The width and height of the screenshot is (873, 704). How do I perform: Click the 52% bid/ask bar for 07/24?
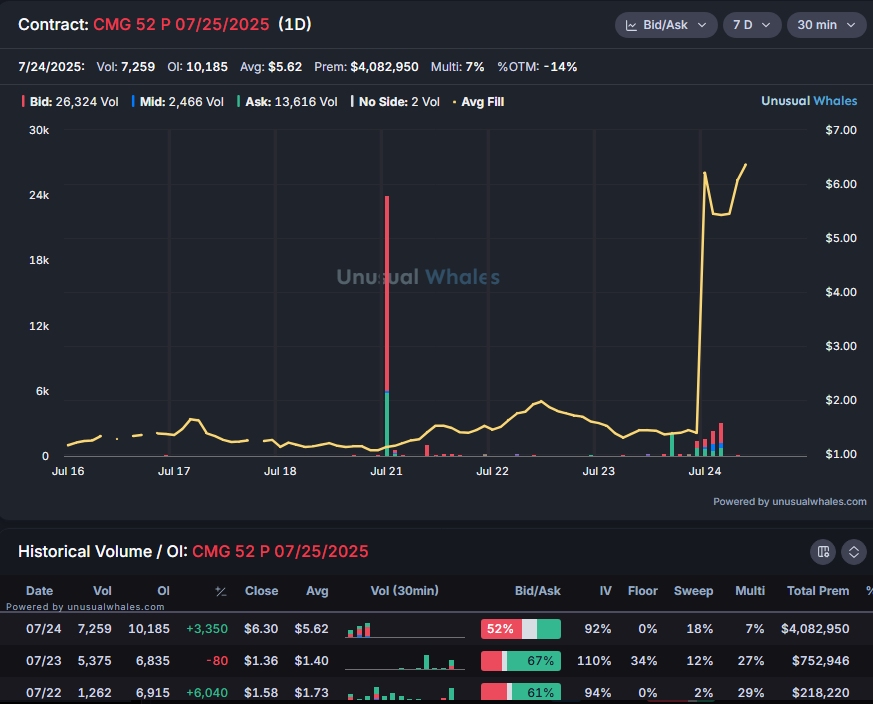coord(521,629)
